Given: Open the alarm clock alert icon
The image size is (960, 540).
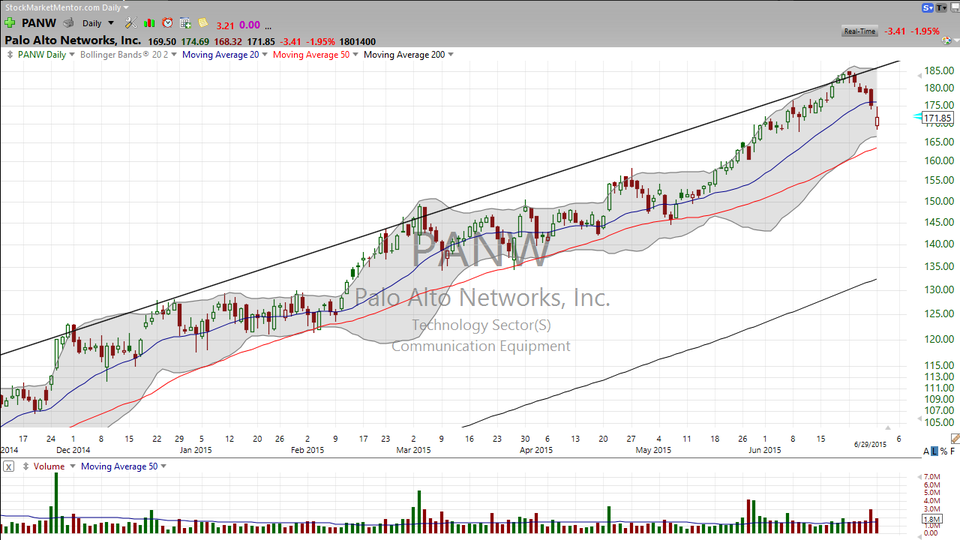Looking at the screenshot, I should 167,23.
